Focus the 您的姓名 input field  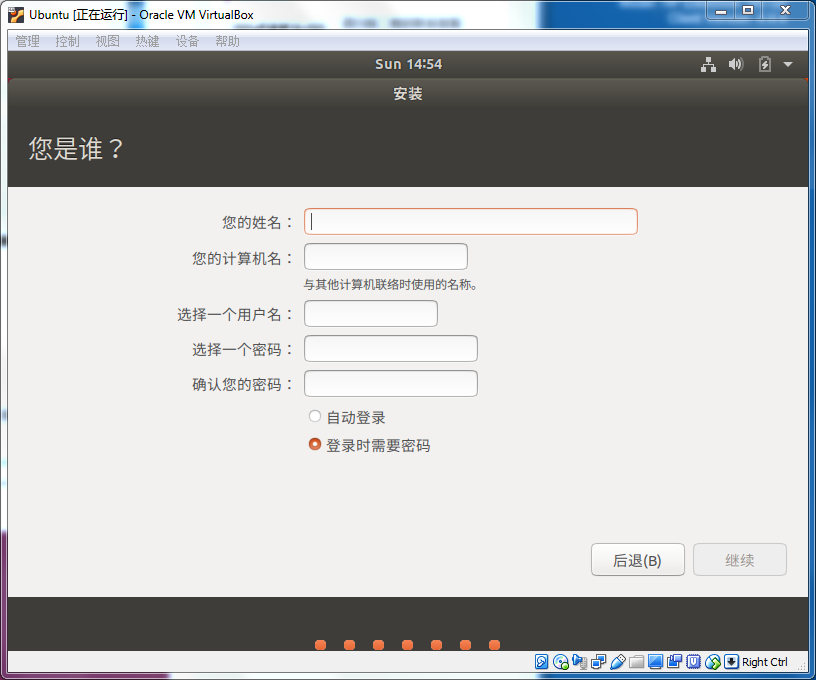pyautogui.click(x=470, y=222)
